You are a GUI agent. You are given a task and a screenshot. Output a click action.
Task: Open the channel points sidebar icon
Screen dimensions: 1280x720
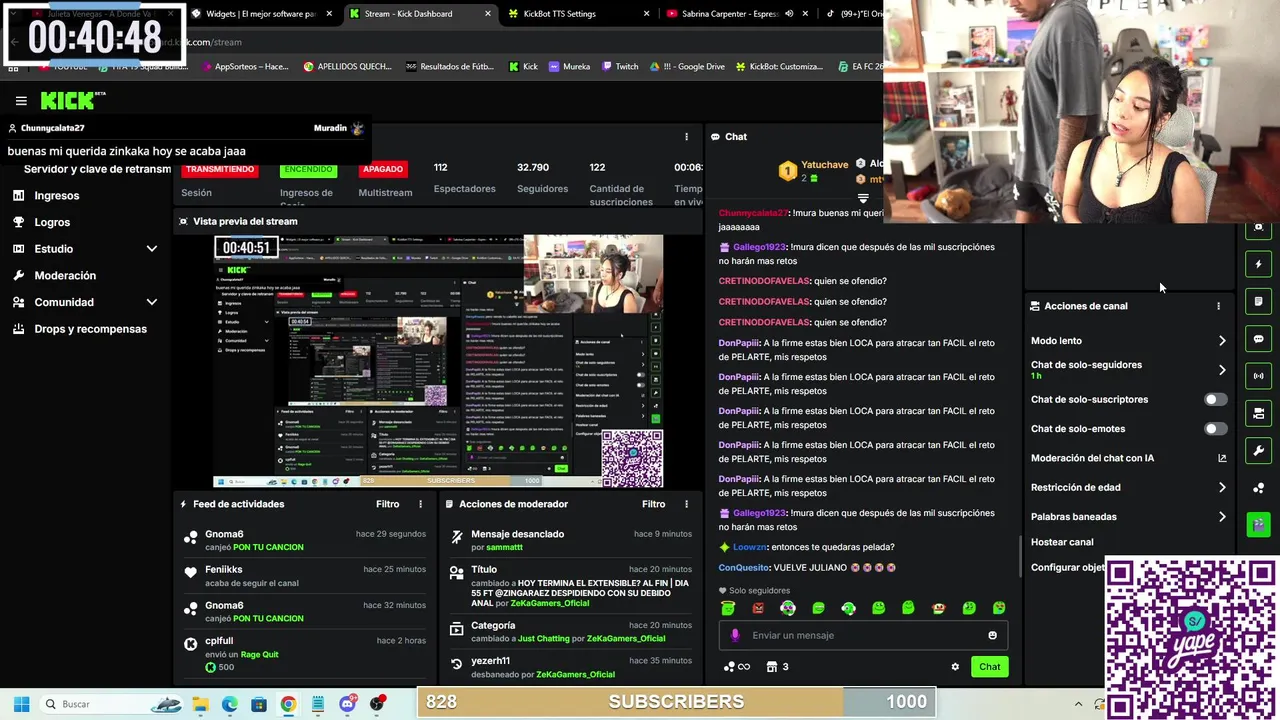1258,488
